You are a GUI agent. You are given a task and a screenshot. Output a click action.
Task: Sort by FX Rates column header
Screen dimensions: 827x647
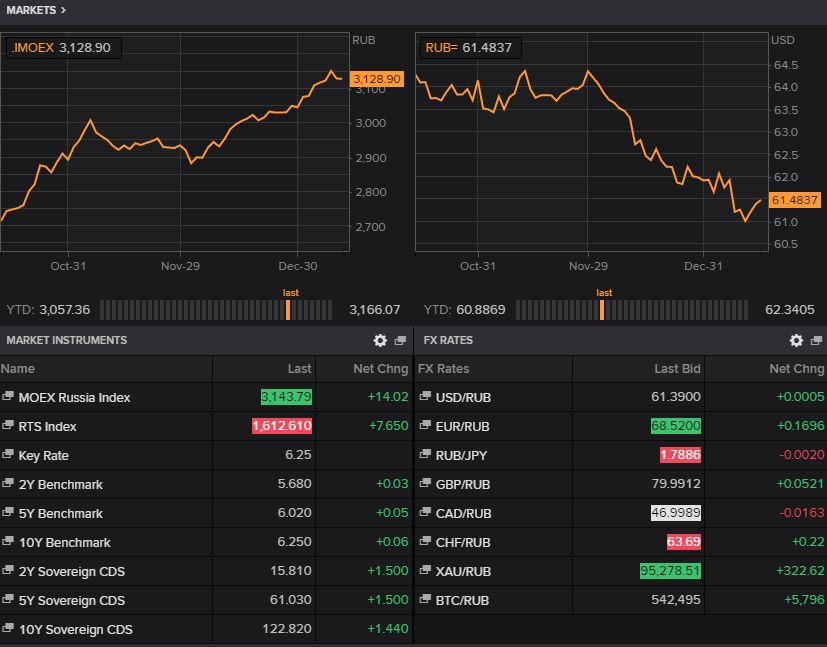[x=443, y=369]
